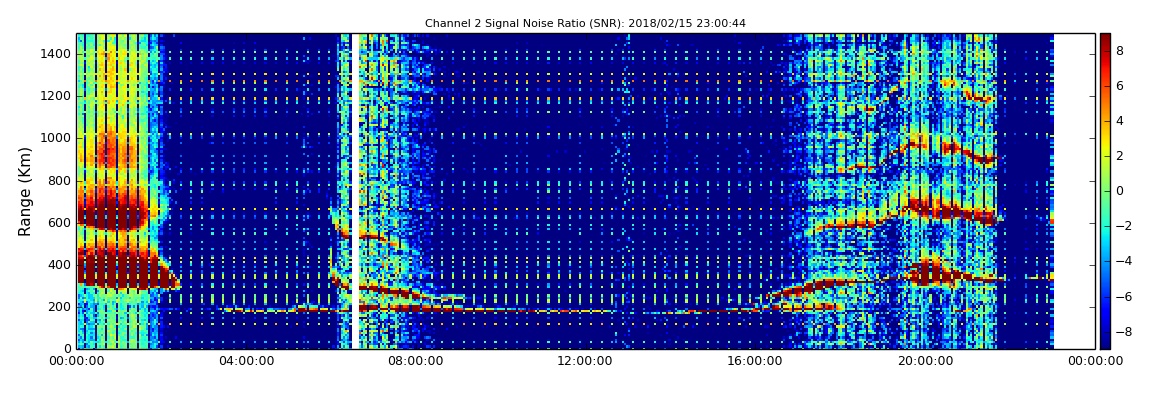Screen dimensions: 1150x407
Task: Click the colorbar label 0
Action: point(1120,191)
